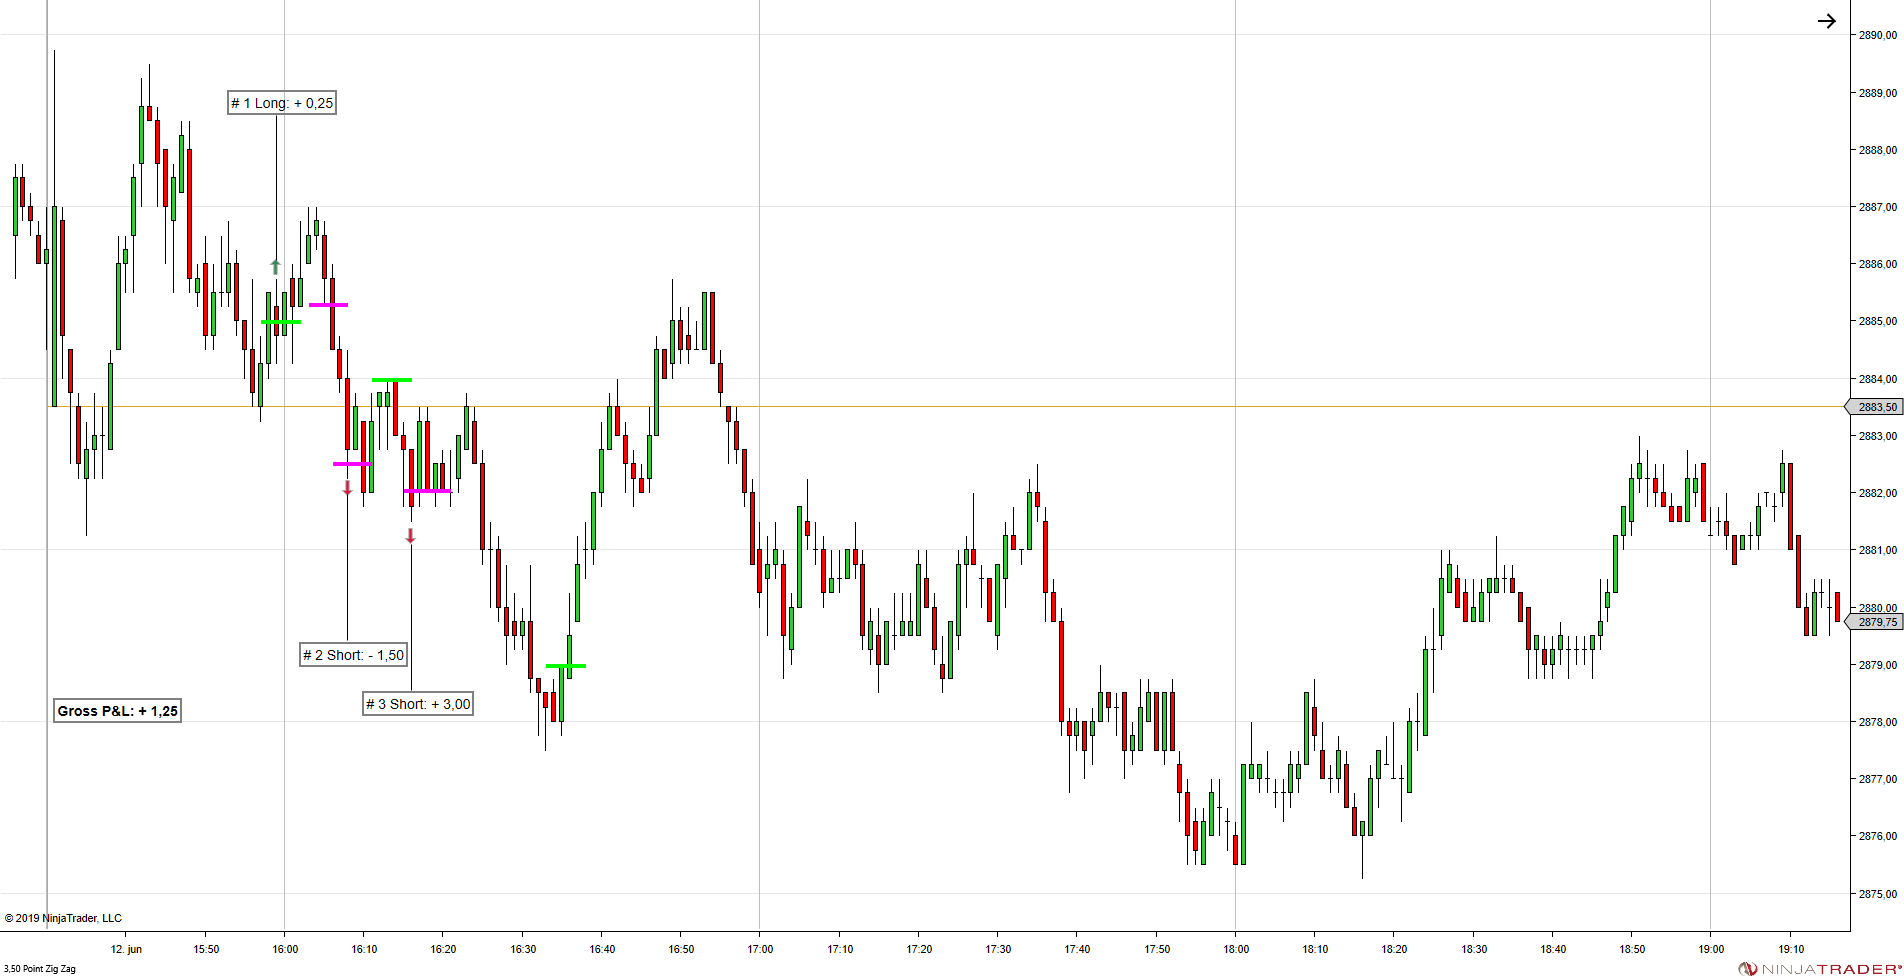The height and width of the screenshot is (978, 1904).
Task: Click the green marker at 2884 level
Action: pyautogui.click(x=392, y=380)
